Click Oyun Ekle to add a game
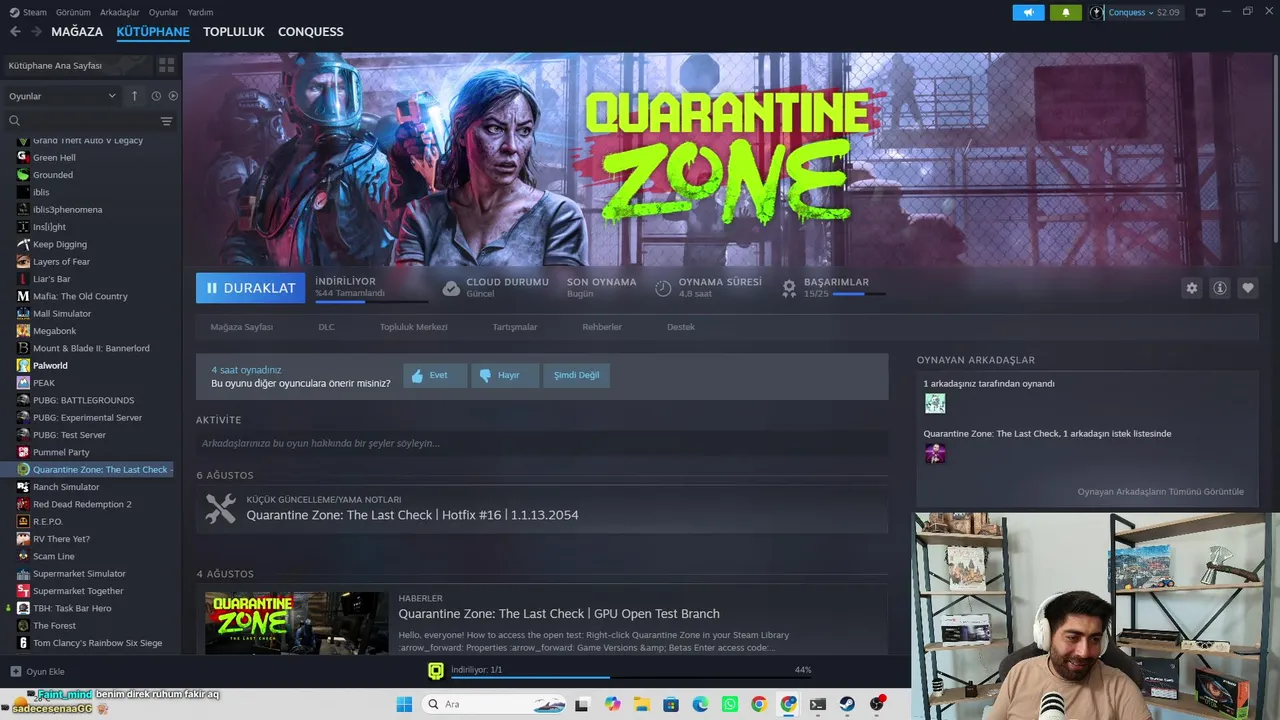Image resolution: width=1280 pixels, height=720 pixels. (37, 672)
